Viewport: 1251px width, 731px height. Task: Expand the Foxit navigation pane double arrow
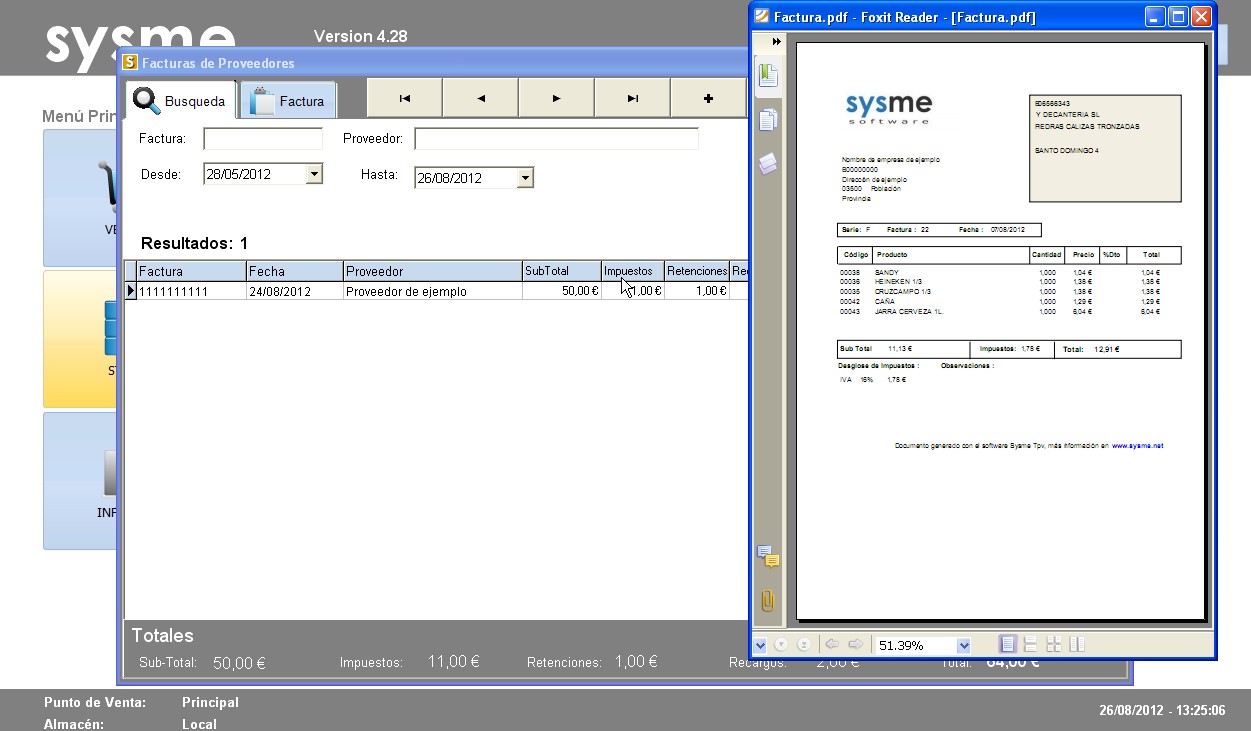tap(777, 42)
